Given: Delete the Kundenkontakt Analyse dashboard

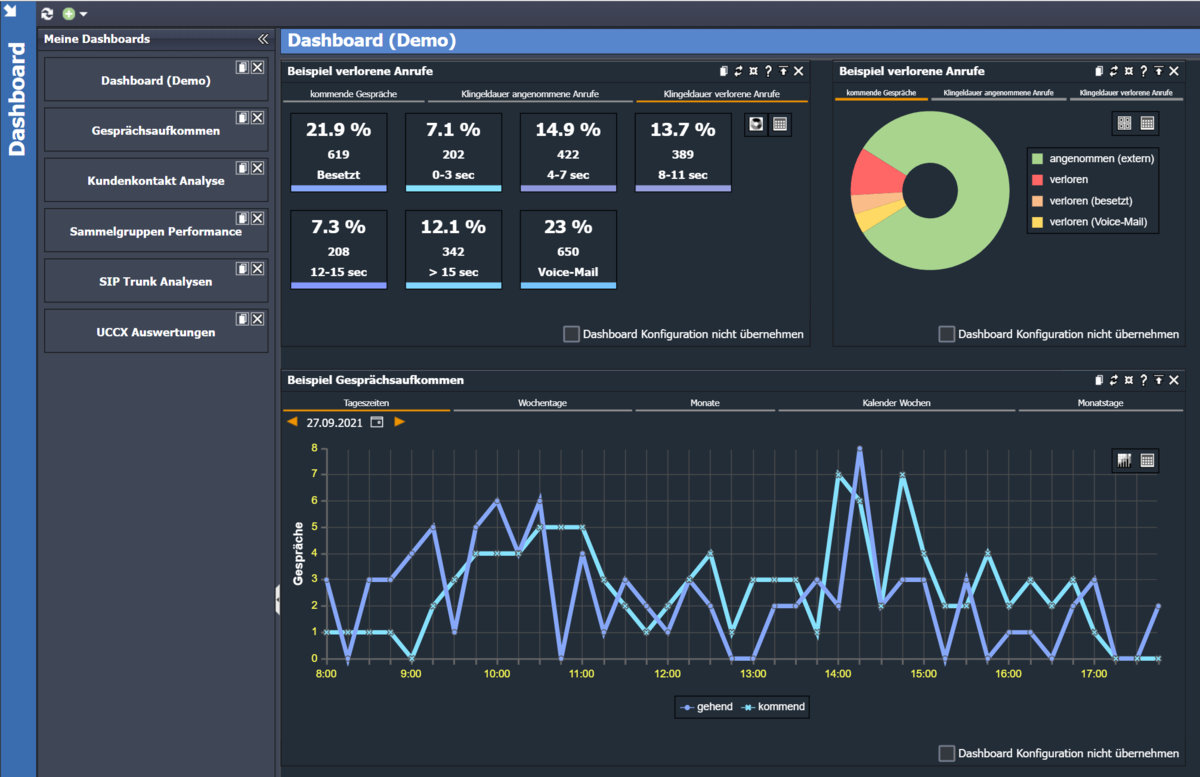Looking at the screenshot, I should tap(257, 168).
